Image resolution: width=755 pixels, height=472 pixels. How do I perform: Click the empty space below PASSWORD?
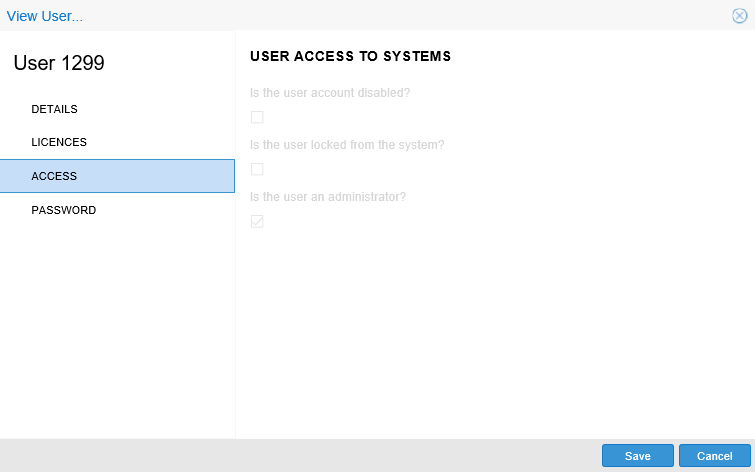click(x=117, y=330)
